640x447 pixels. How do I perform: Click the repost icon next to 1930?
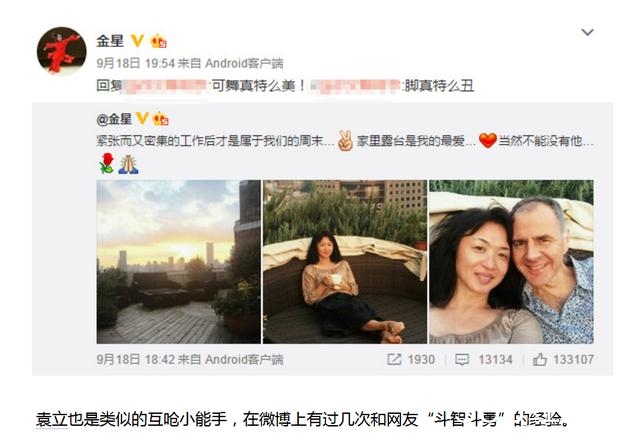click(394, 359)
